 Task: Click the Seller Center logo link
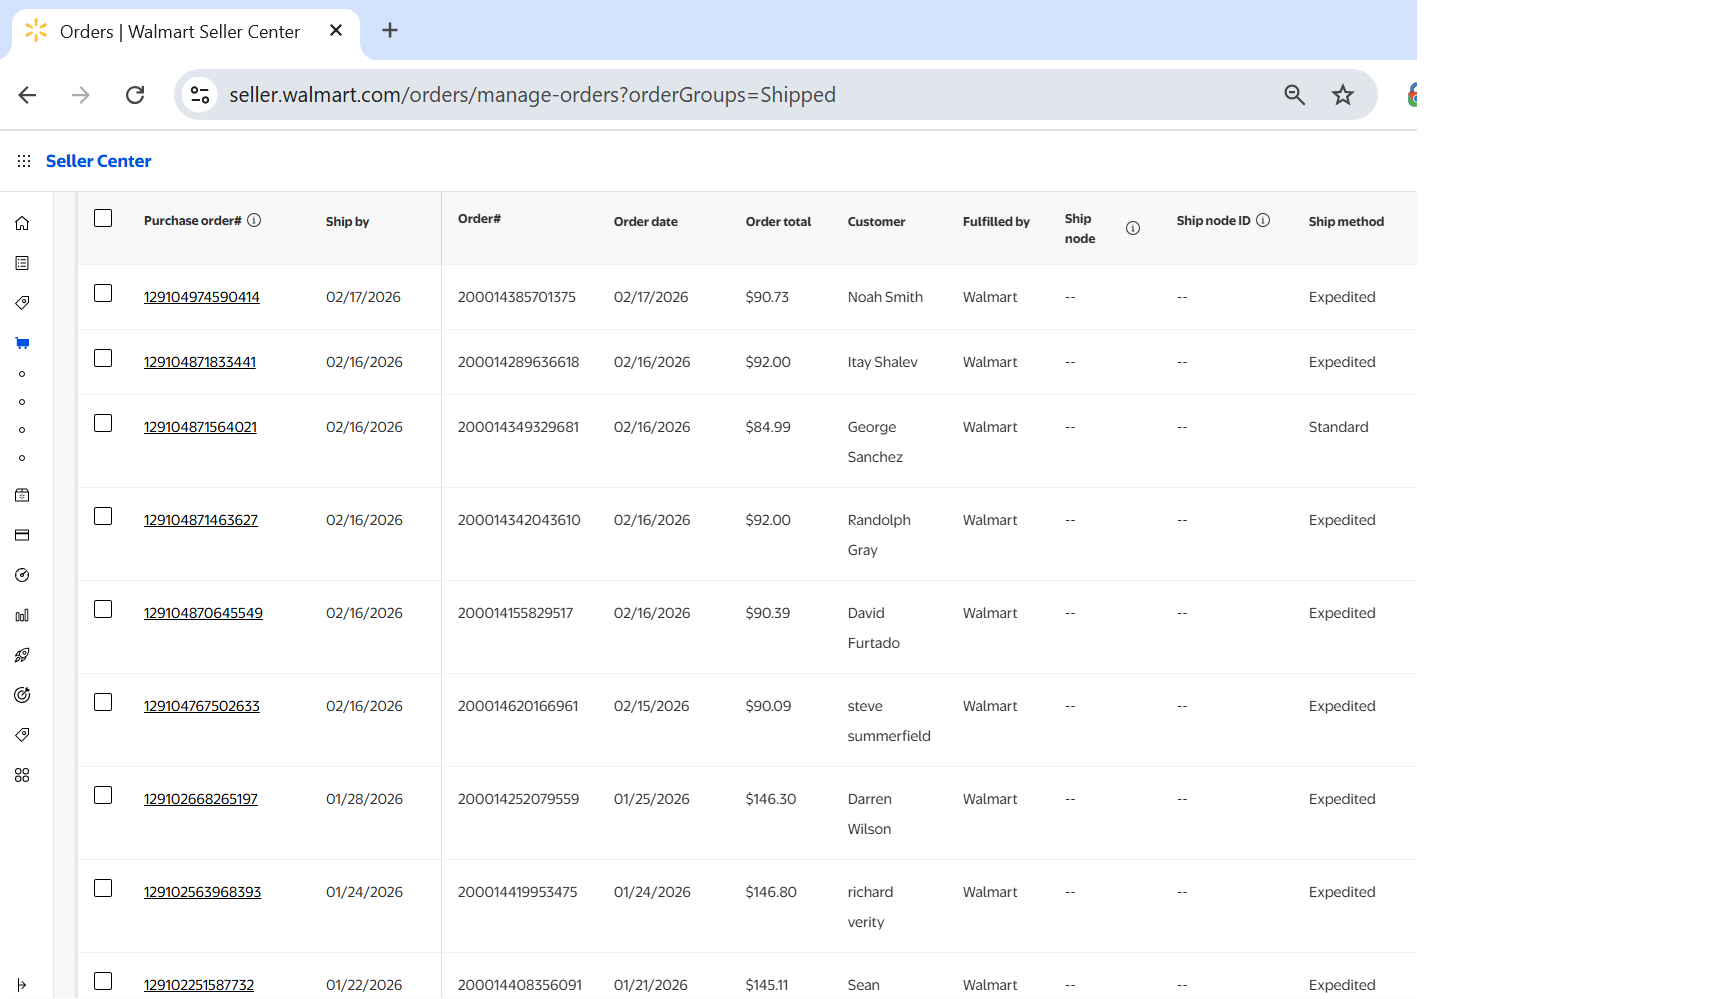click(98, 161)
